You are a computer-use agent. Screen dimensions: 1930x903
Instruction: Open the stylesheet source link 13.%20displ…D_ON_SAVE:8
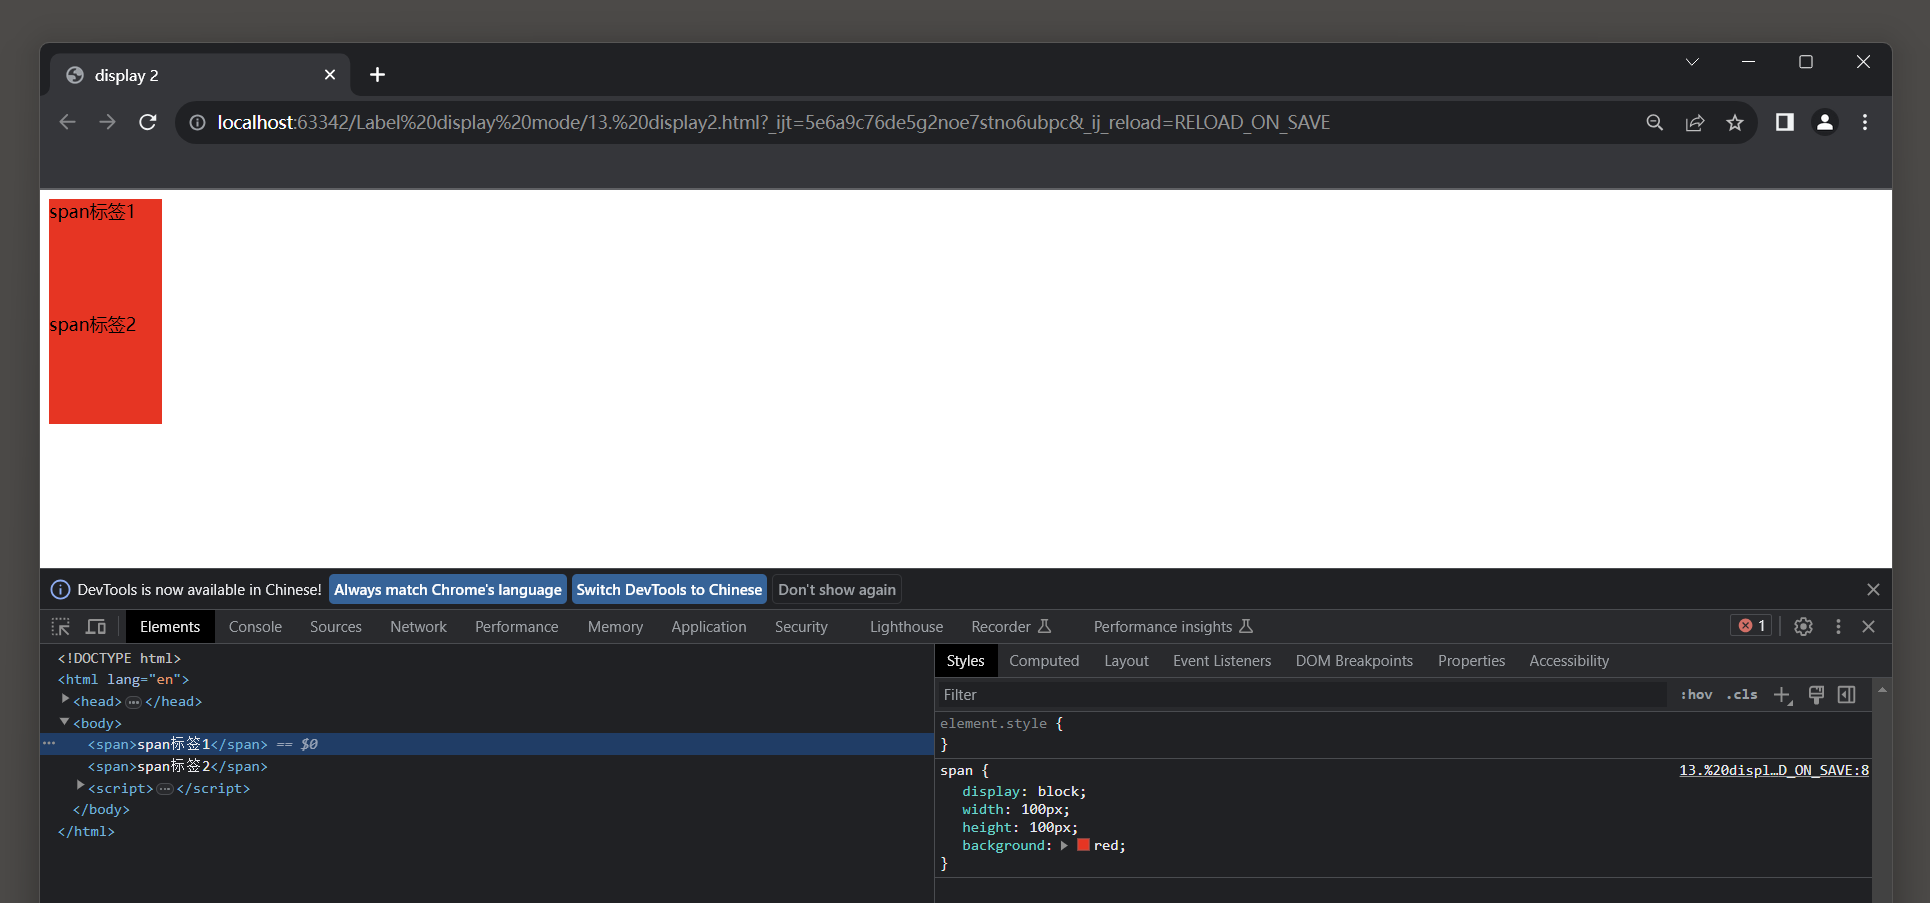1774,771
